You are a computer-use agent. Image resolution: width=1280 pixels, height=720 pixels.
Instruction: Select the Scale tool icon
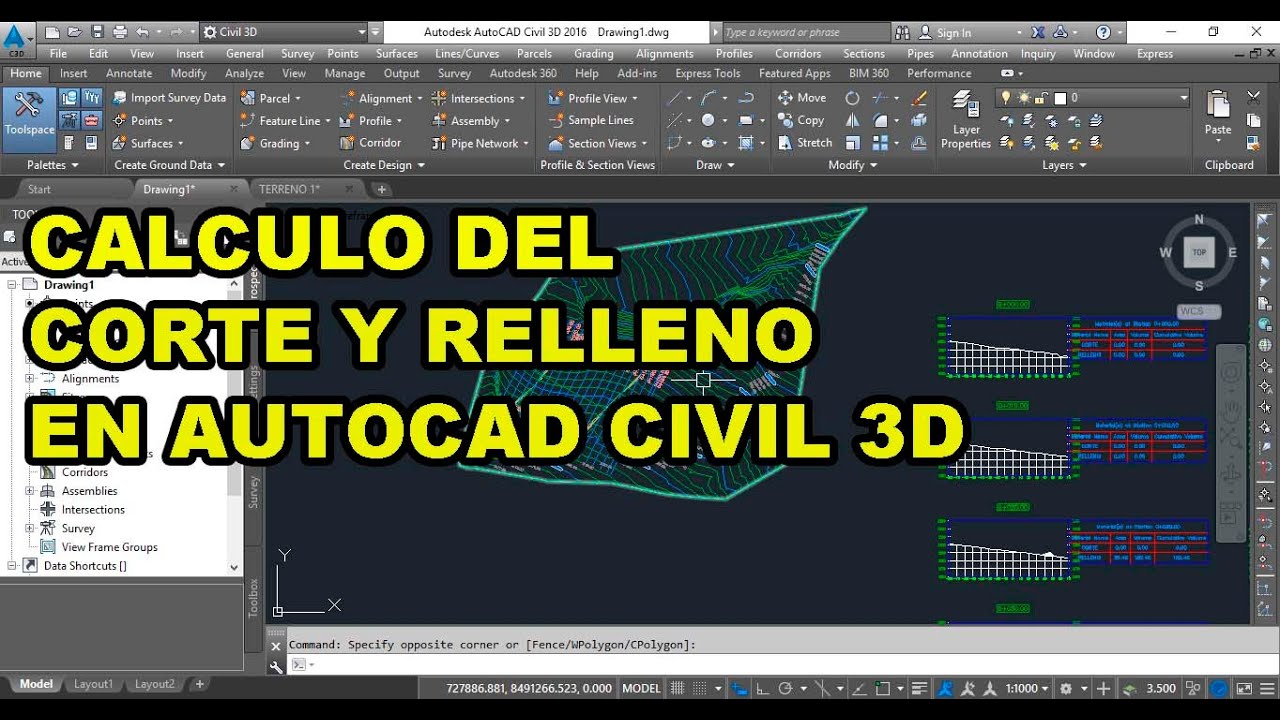point(852,143)
